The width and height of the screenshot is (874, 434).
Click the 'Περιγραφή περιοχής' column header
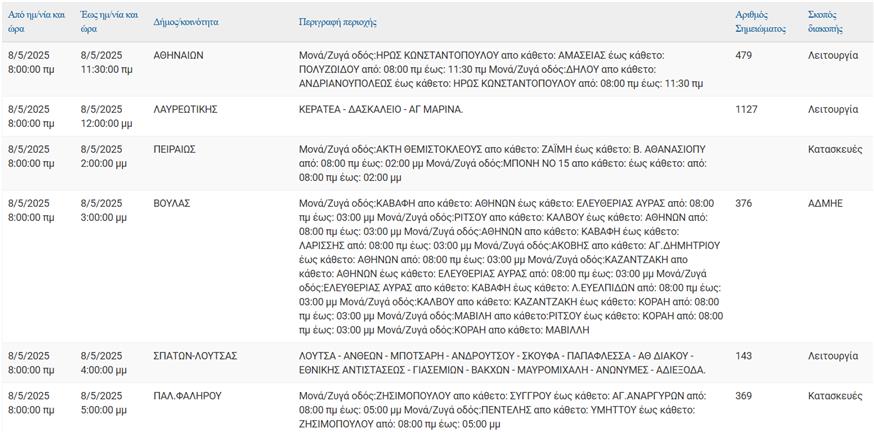(x=338, y=21)
